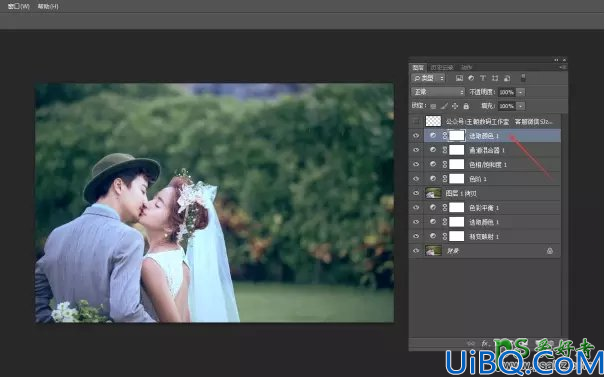Open the 类型 layer filter dropdown

click(x=428, y=78)
